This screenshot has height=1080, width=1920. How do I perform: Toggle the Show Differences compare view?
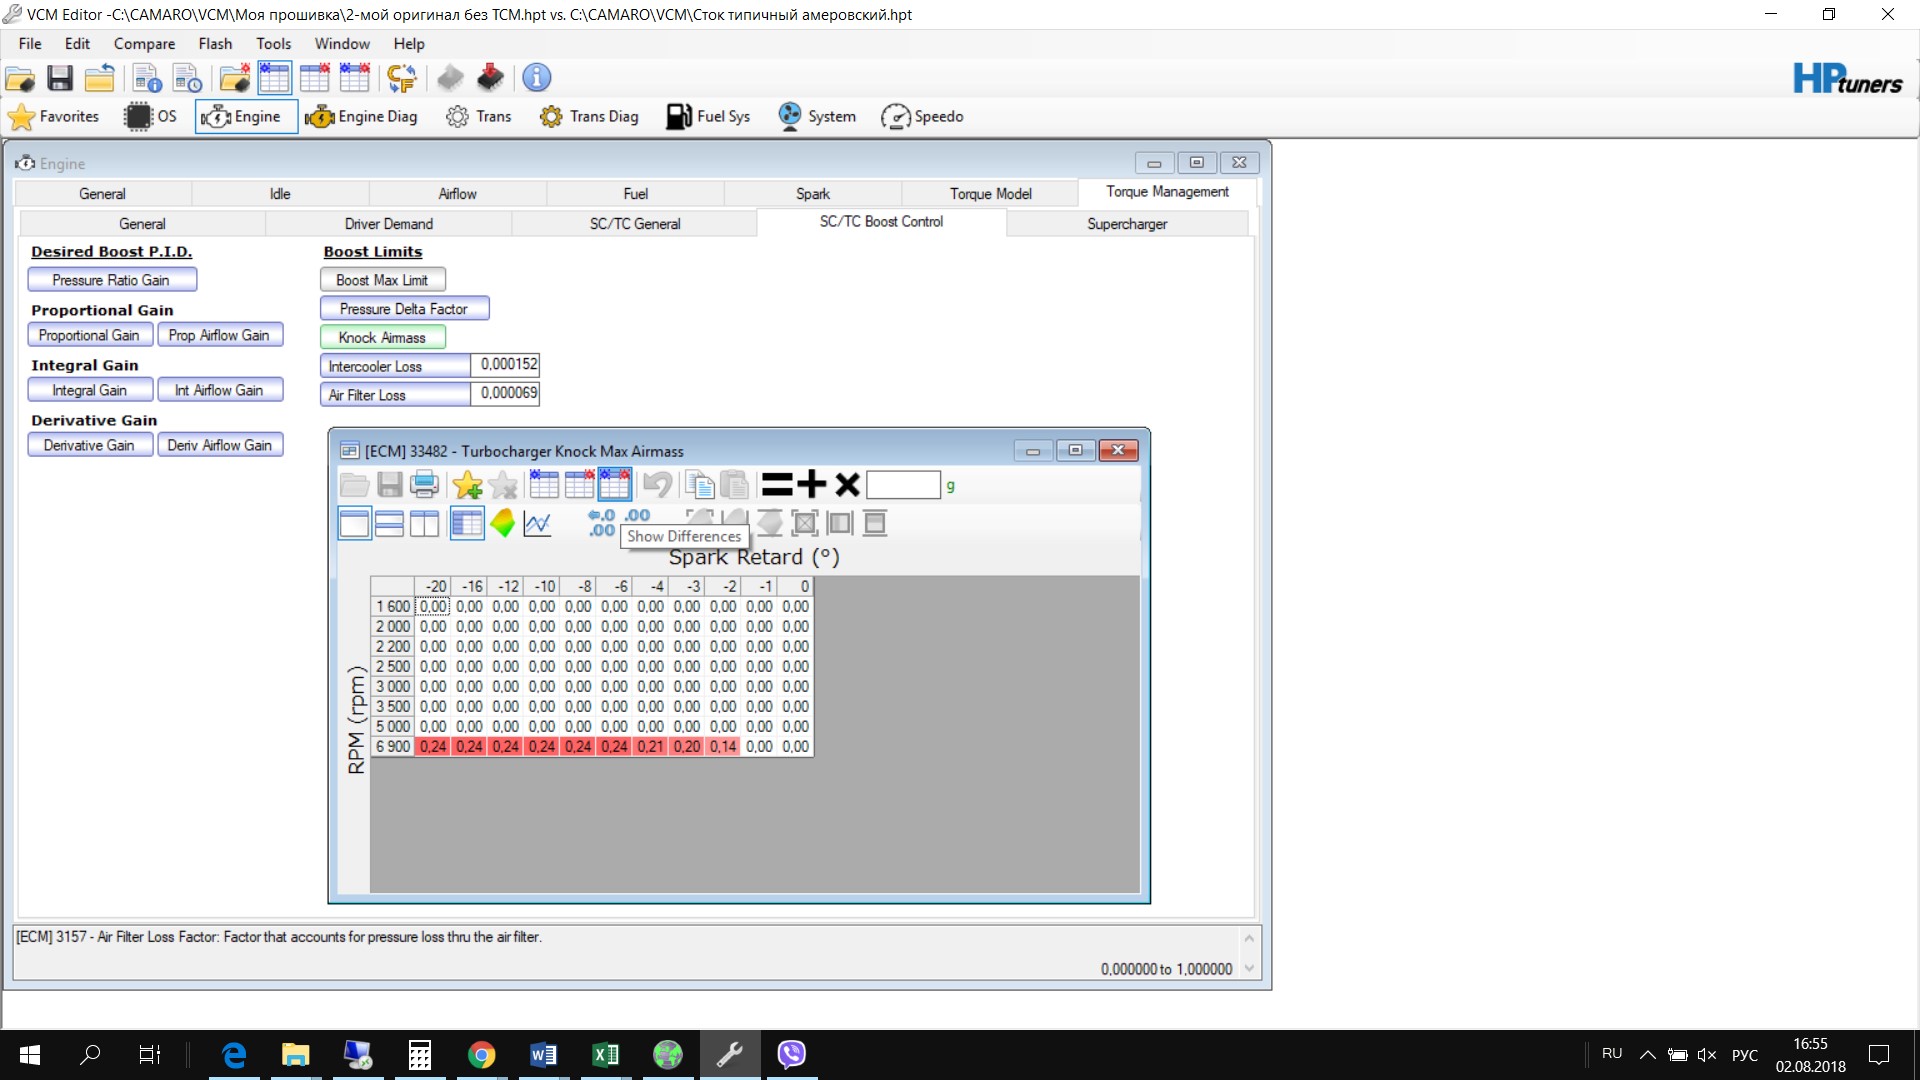614,485
